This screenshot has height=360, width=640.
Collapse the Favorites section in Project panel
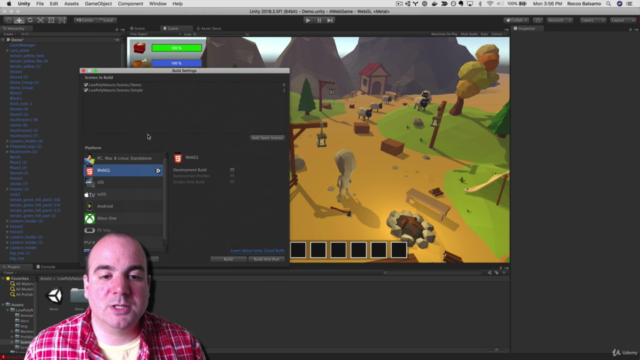3,278
